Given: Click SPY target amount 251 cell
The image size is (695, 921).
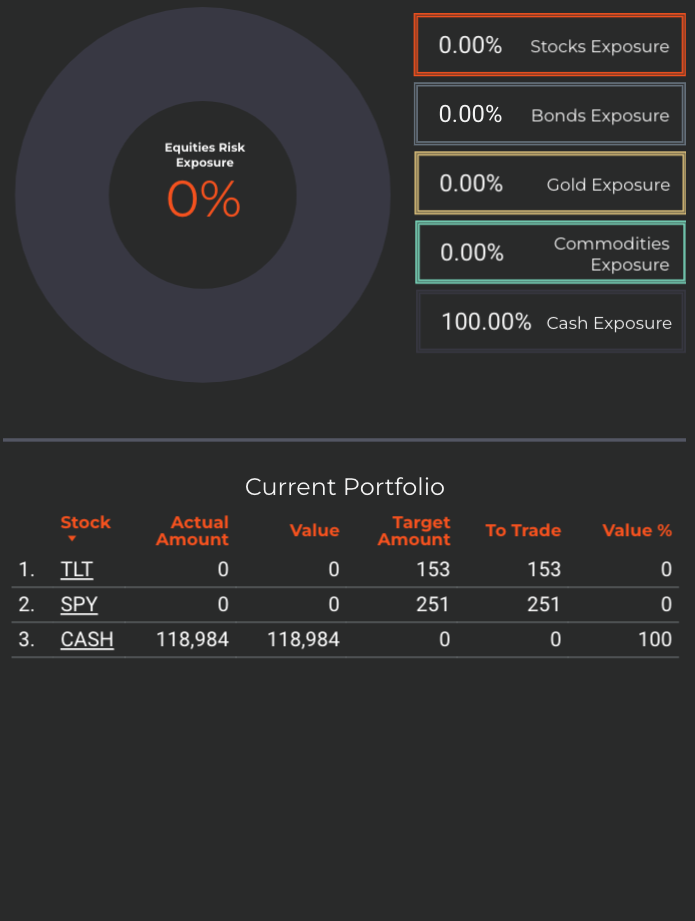Looking at the screenshot, I should 433,604.
